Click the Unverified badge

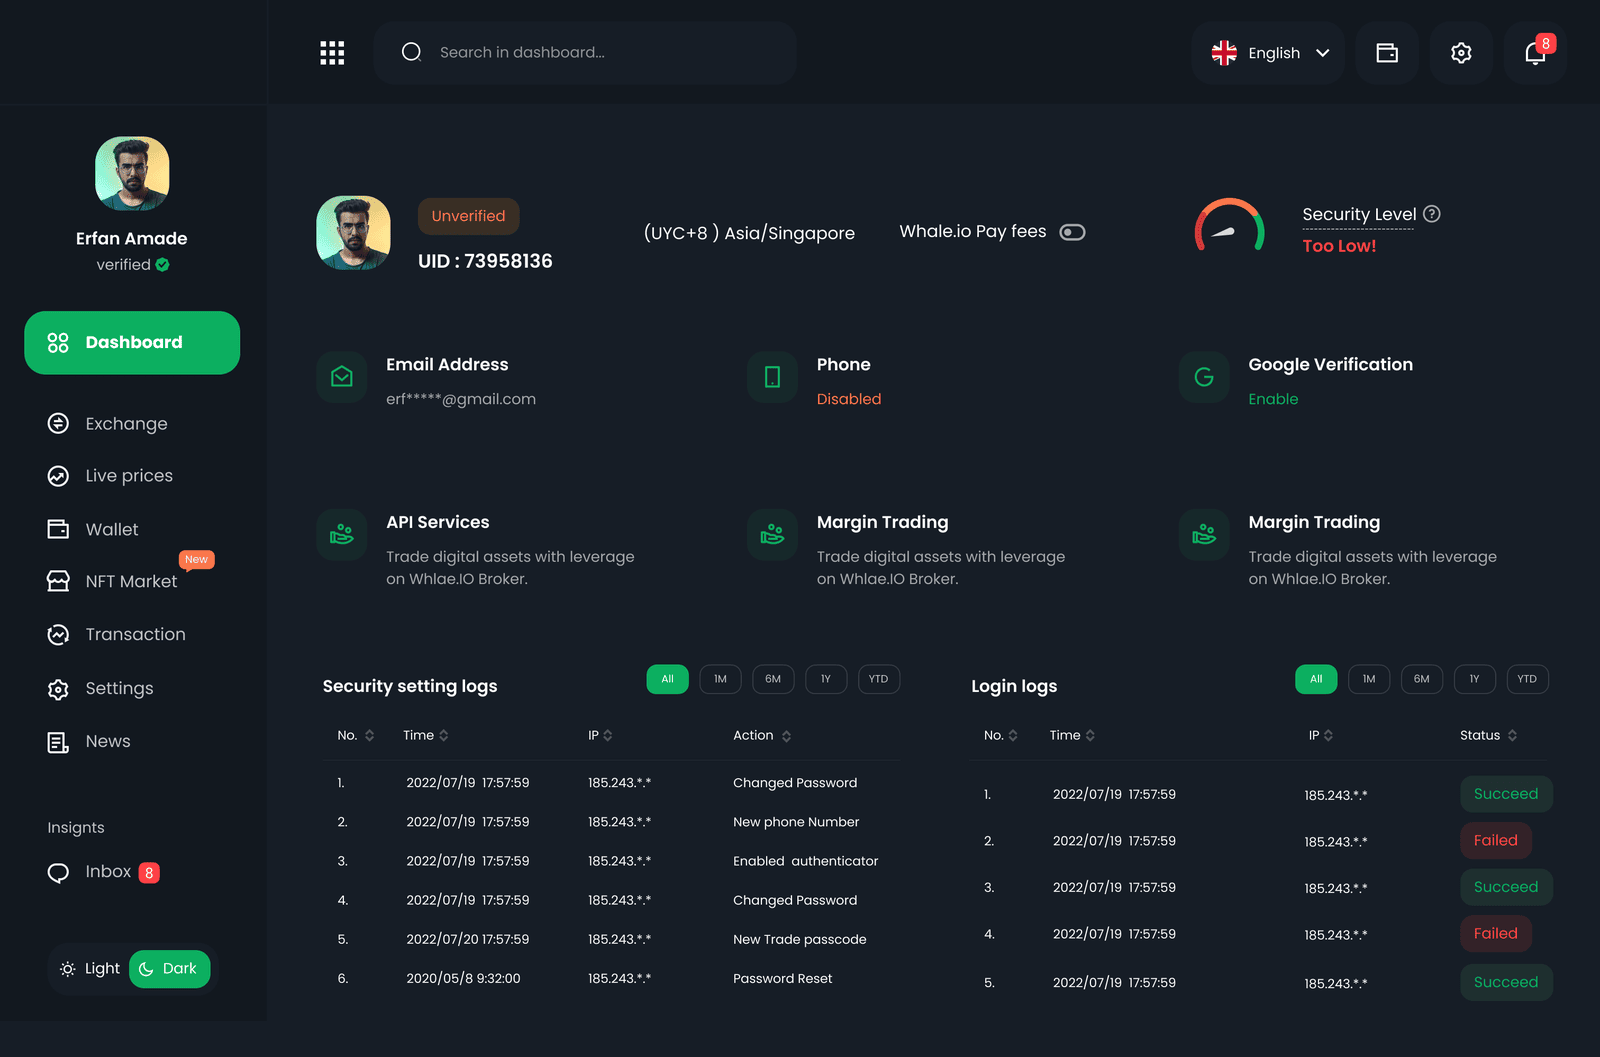(x=468, y=216)
